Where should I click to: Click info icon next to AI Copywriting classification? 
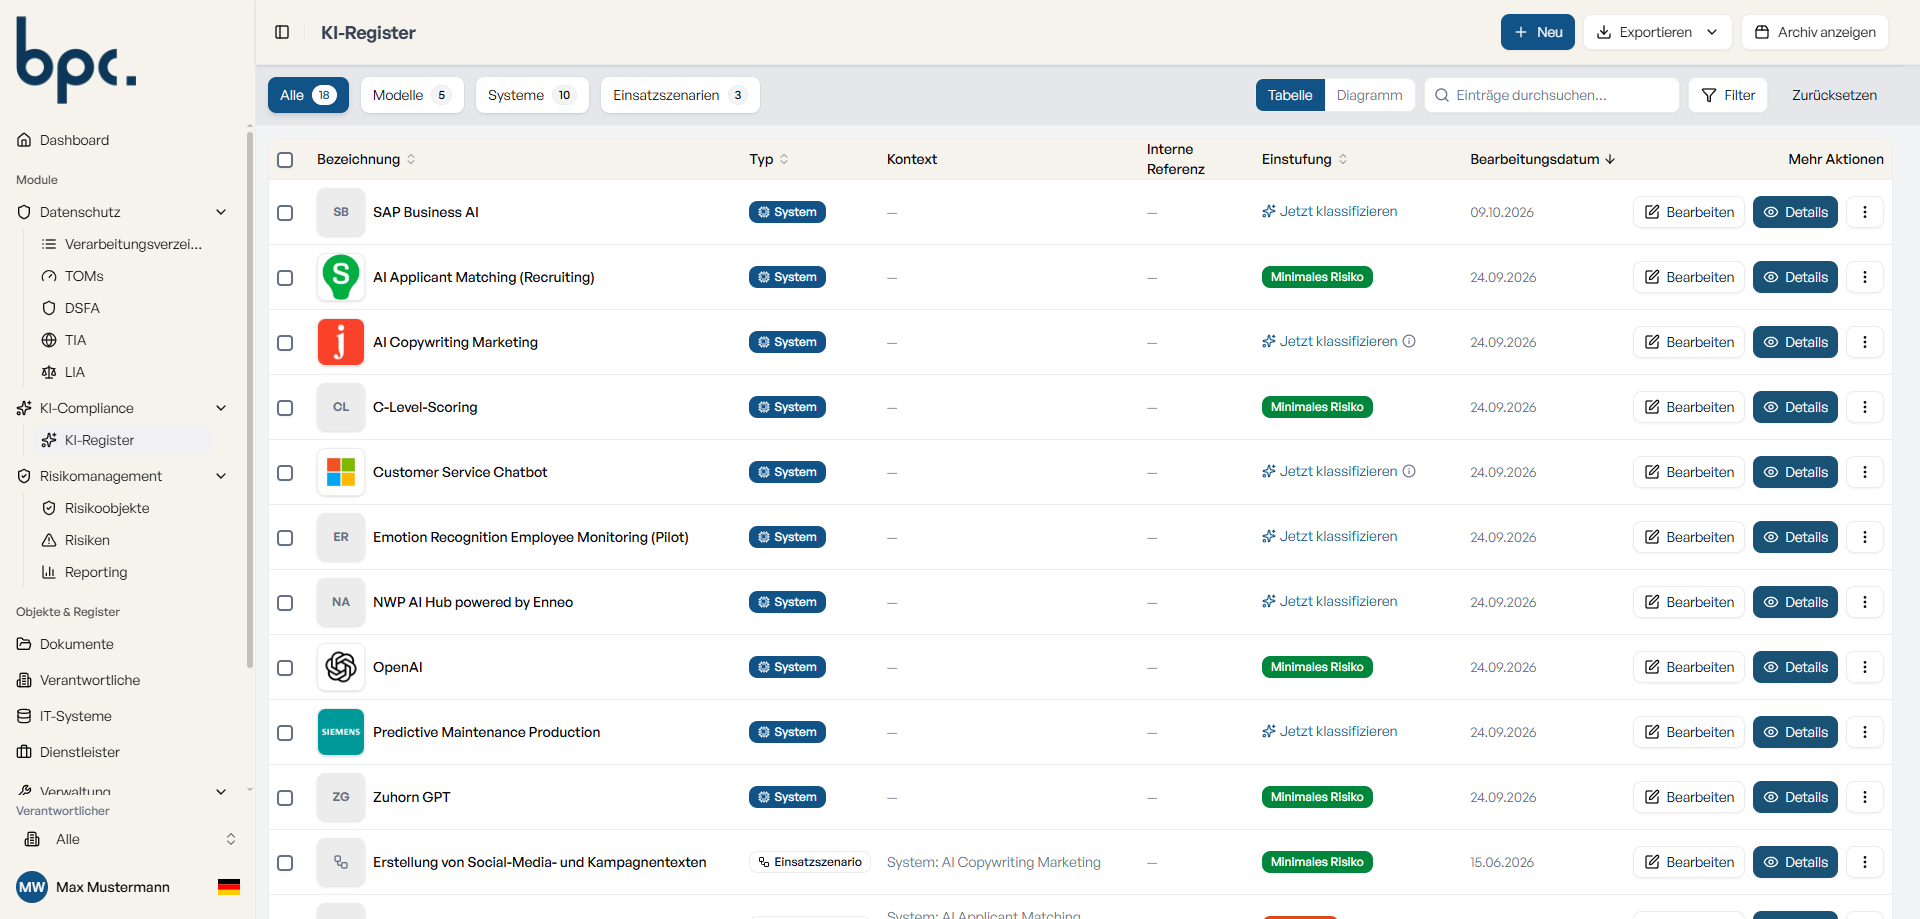[1409, 341]
